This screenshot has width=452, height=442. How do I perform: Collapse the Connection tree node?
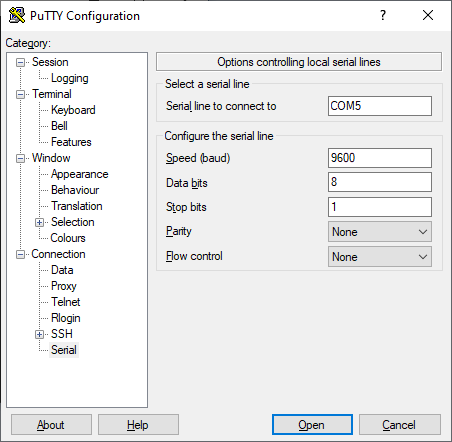[20, 254]
